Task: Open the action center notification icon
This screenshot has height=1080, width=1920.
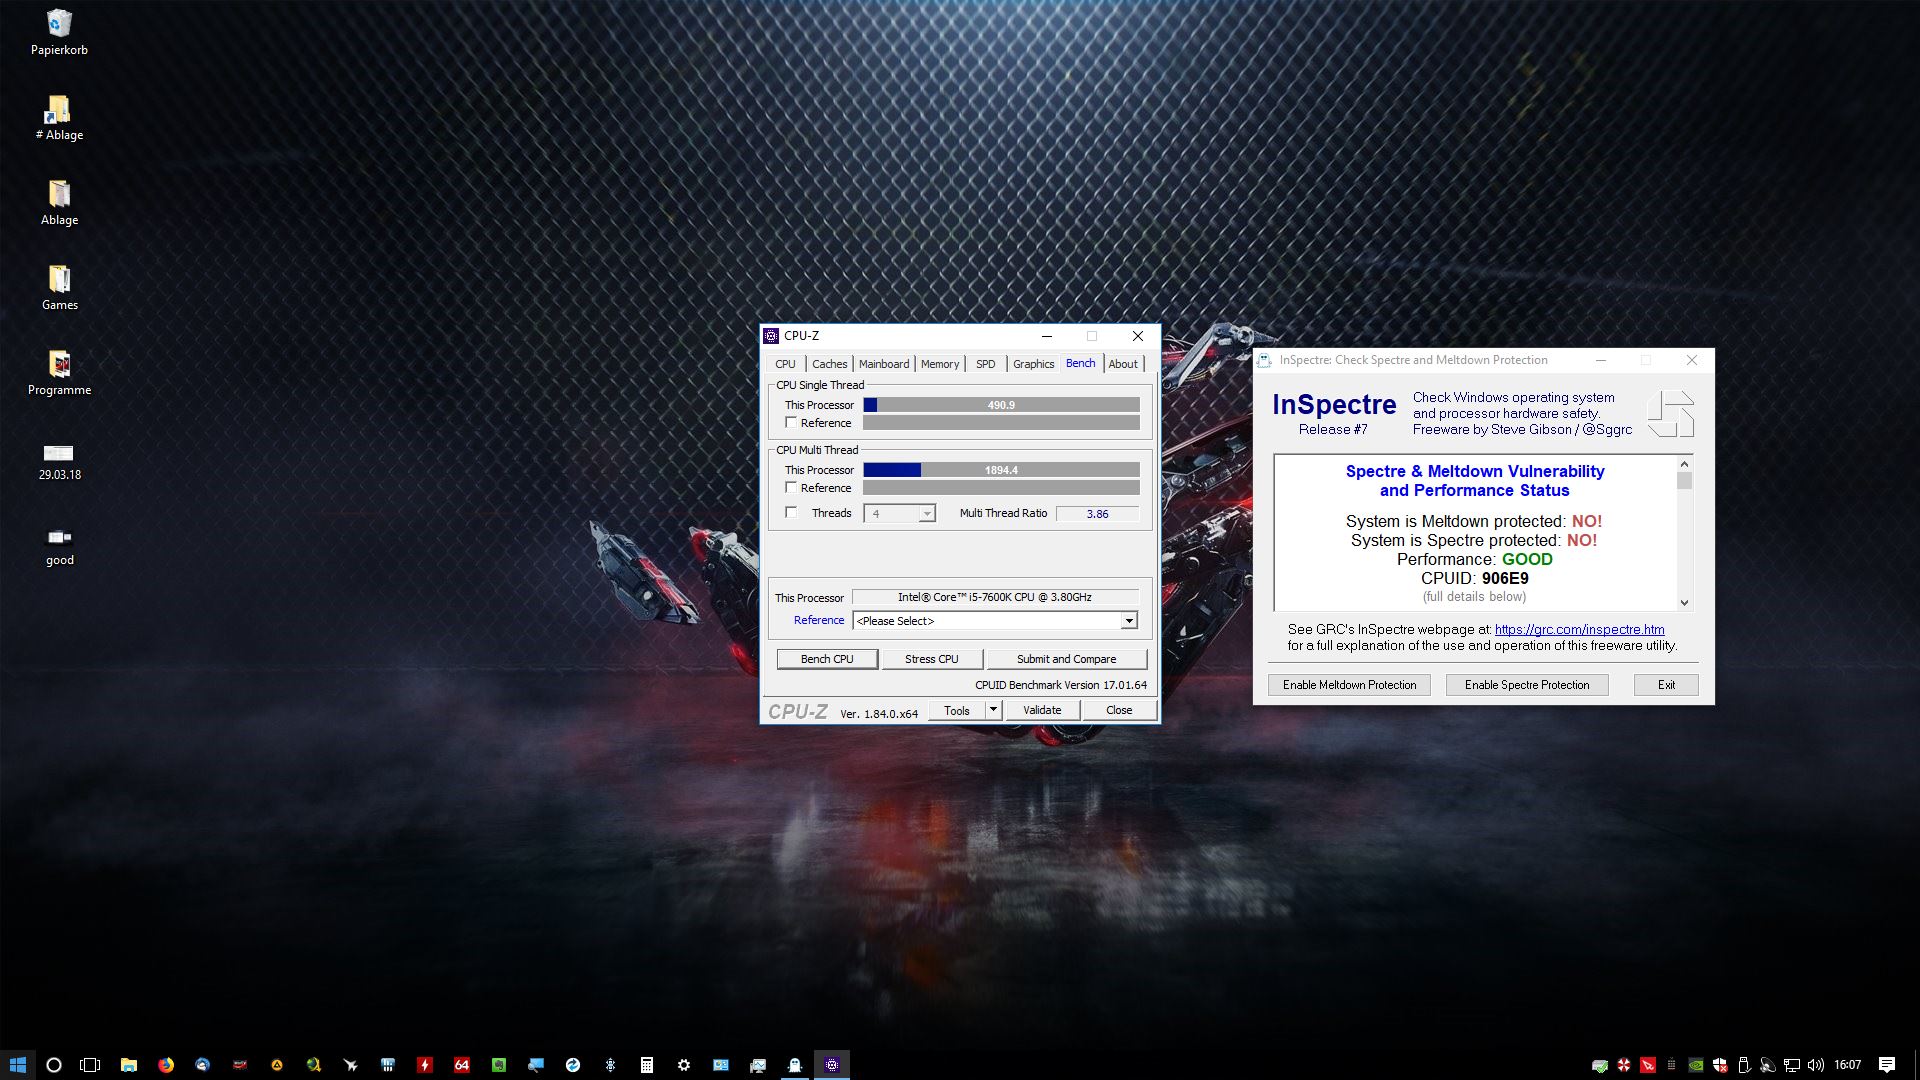Action: pyautogui.click(x=1887, y=1065)
